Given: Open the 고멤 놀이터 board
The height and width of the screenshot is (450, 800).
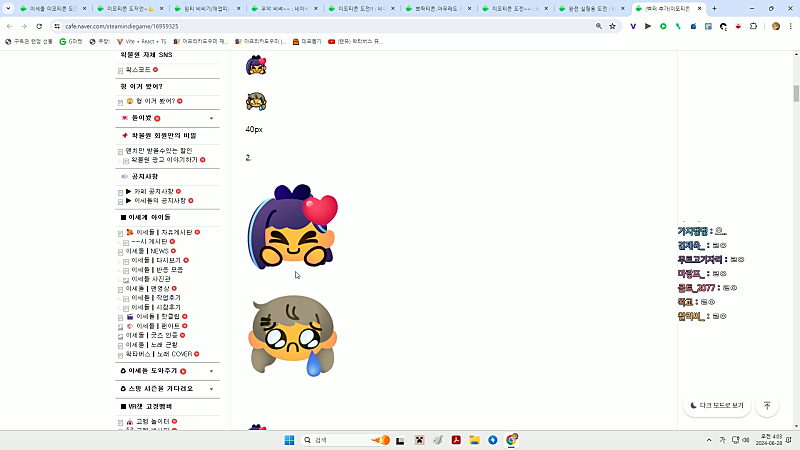Looking at the screenshot, I should [x=153, y=421].
